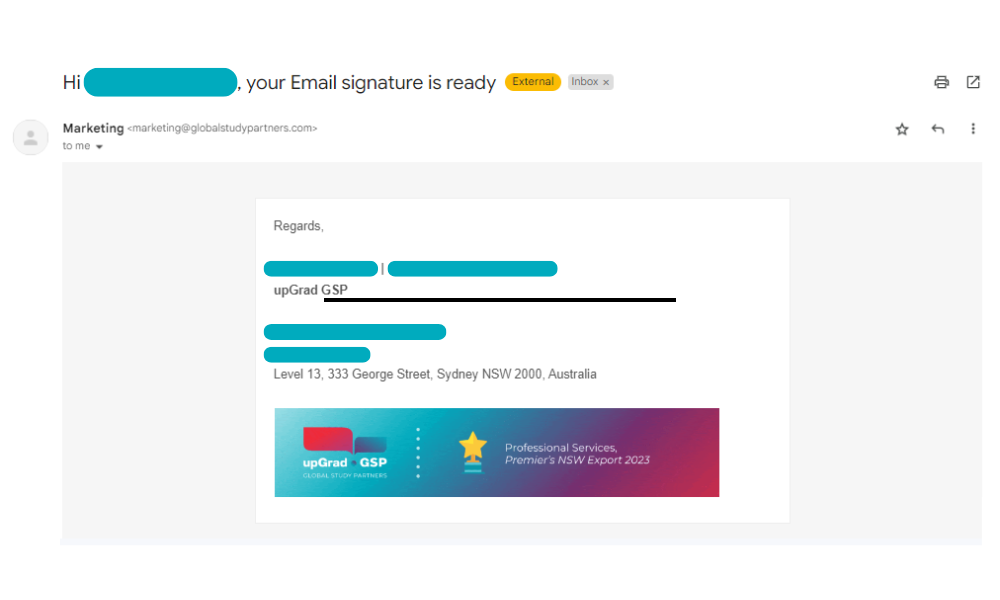Star this email from Marketing

point(902,129)
